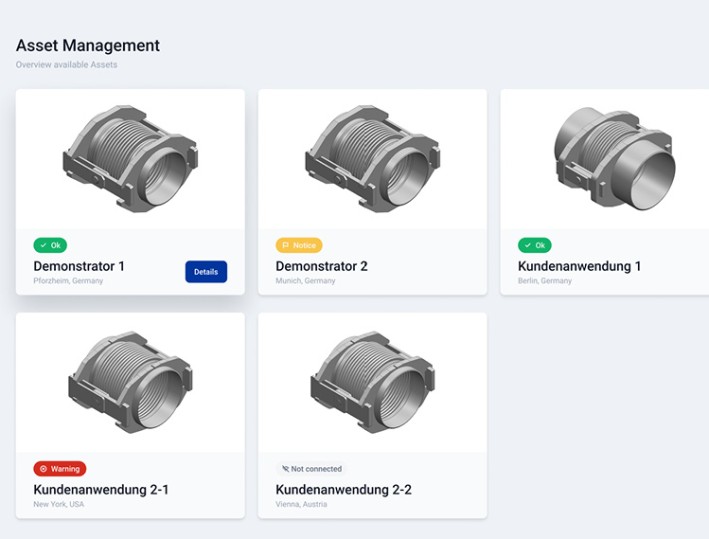The height and width of the screenshot is (539, 709).
Task: Select the Kundenanwendung 2-2 title
Action: tap(343, 489)
